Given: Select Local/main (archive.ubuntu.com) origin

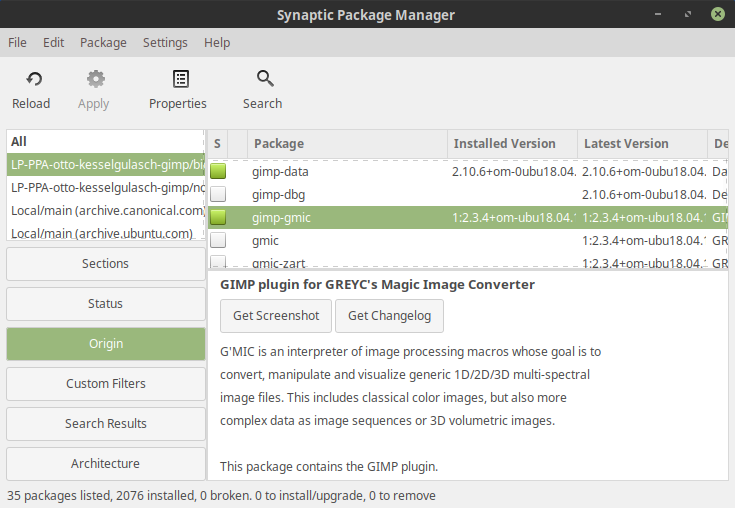Looking at the screenshot, I should 105,232.
